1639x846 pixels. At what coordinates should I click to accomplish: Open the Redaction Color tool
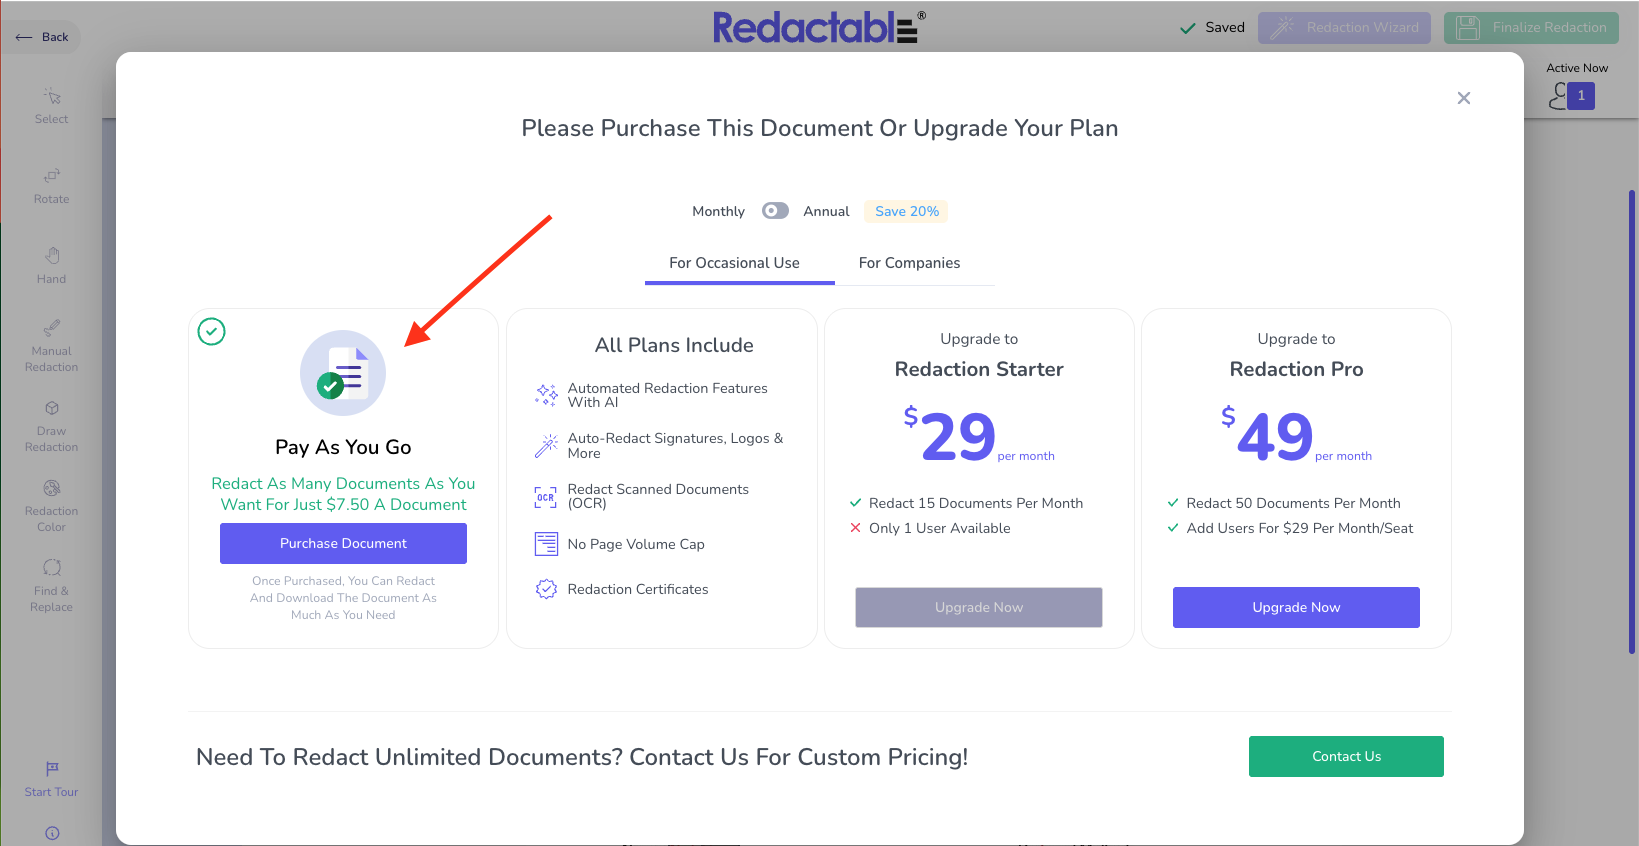[x=52, y=505]
